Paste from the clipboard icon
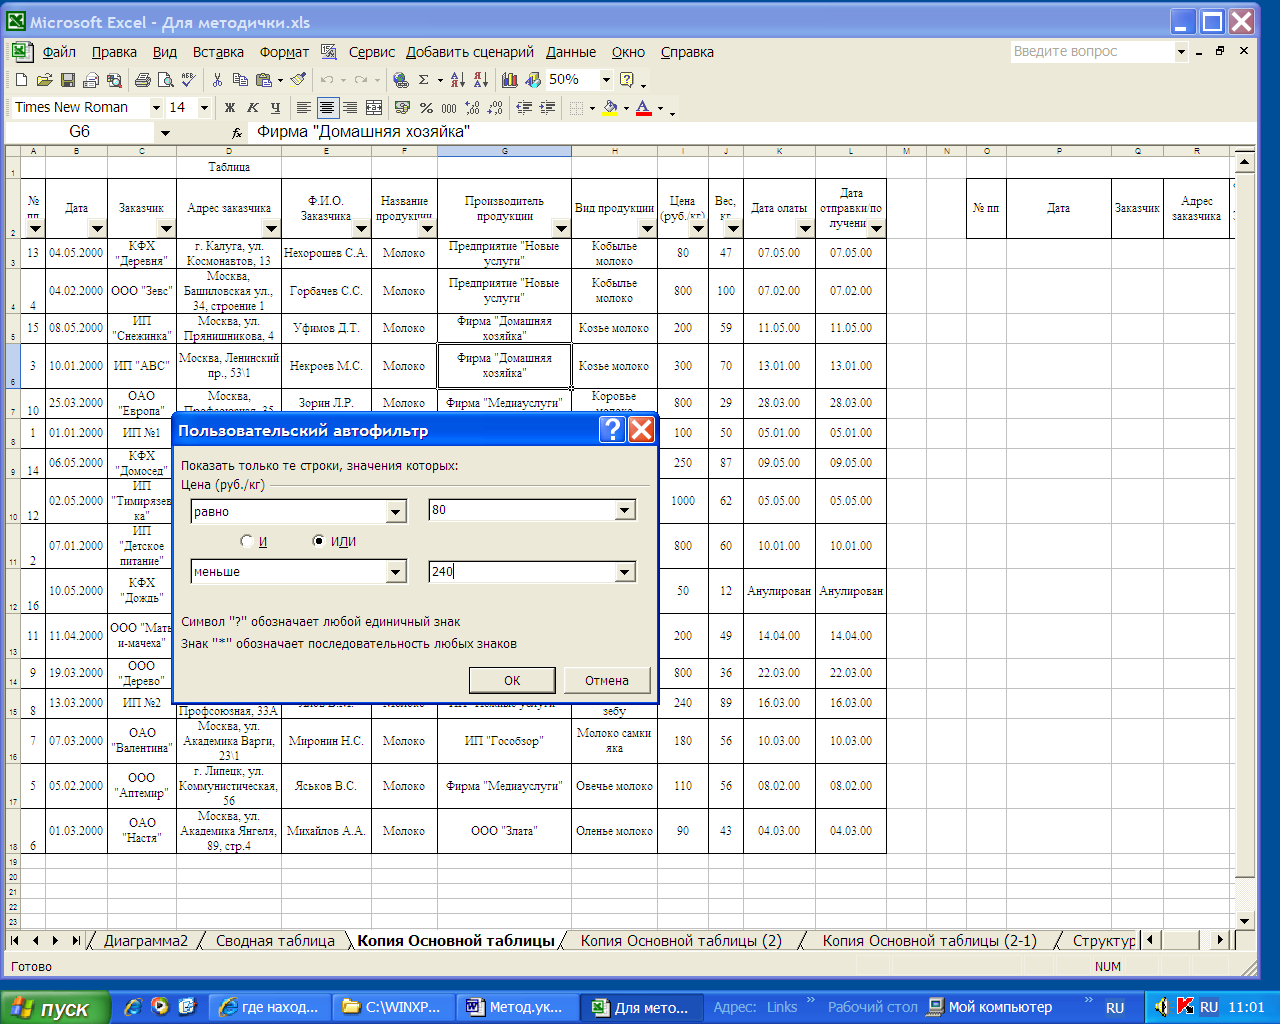The height and width of the screenshot is (1024, 1280). pyautogui.click(x=263, y=80)
